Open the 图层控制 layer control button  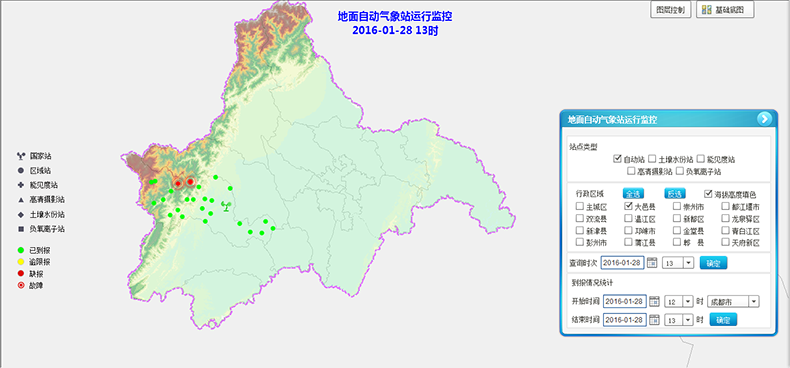pos(670,10)
